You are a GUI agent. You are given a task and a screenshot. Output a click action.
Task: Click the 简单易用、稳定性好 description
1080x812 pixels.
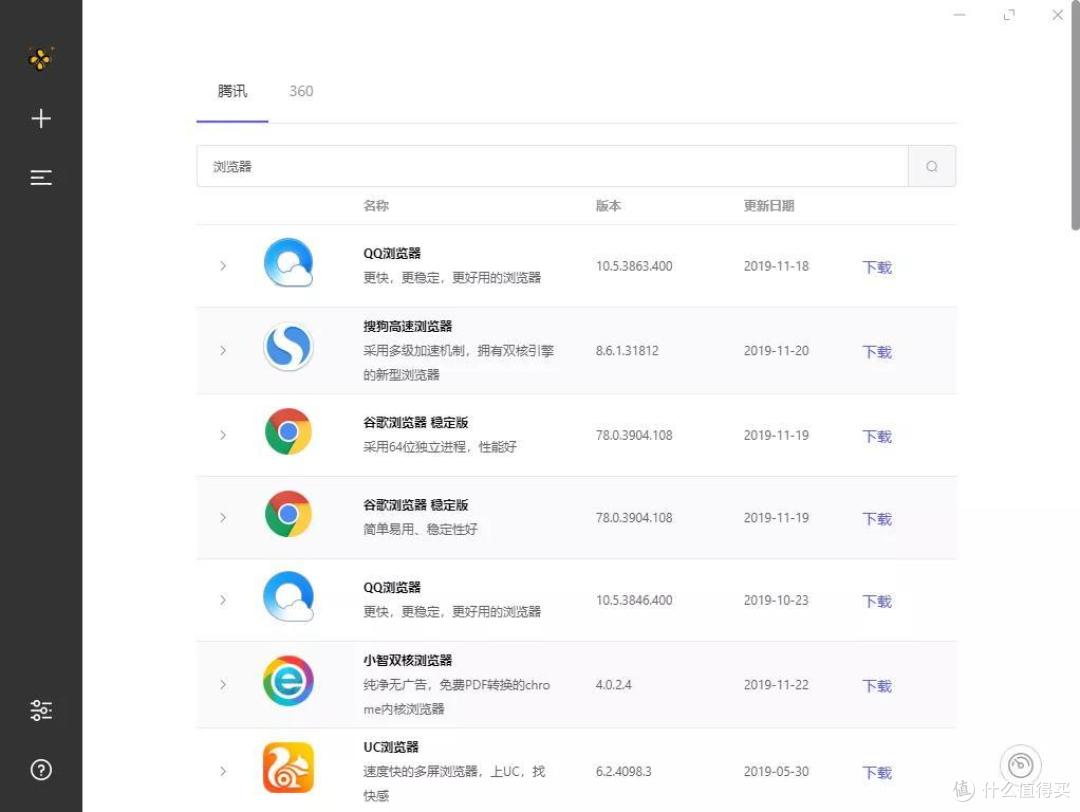[x=420, y=529]
